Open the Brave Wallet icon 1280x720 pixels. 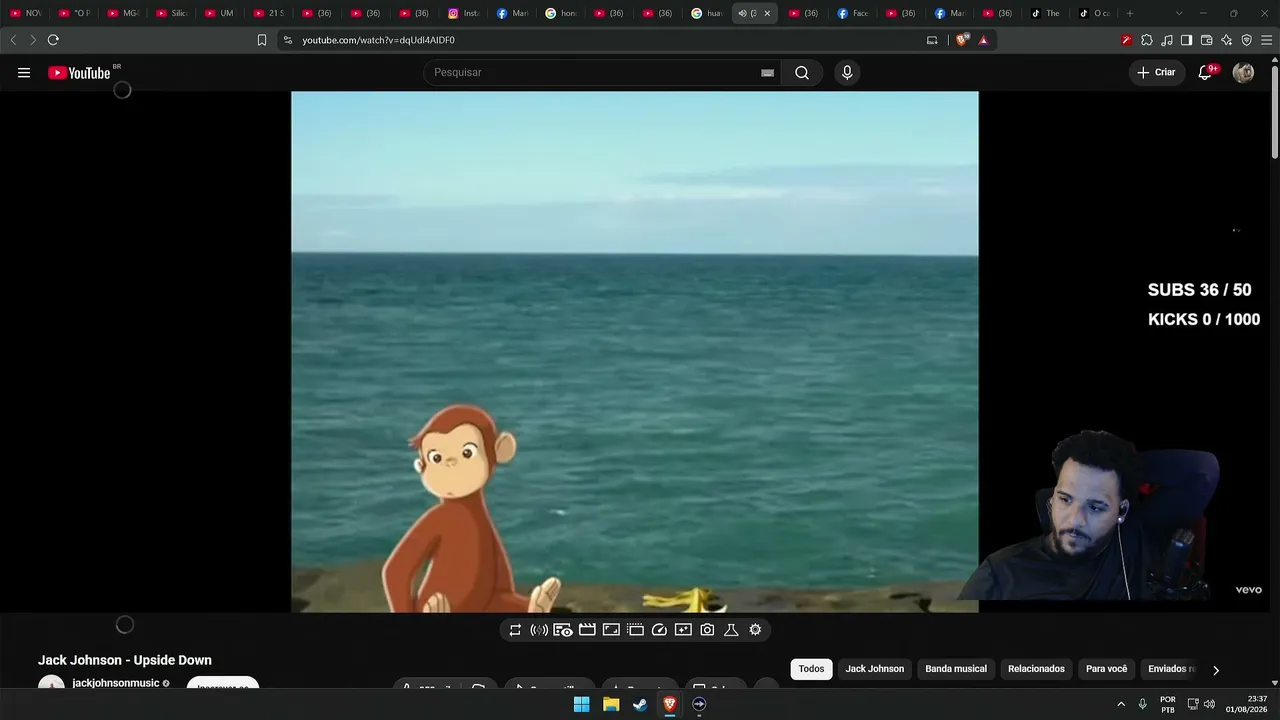point(1206,40)
